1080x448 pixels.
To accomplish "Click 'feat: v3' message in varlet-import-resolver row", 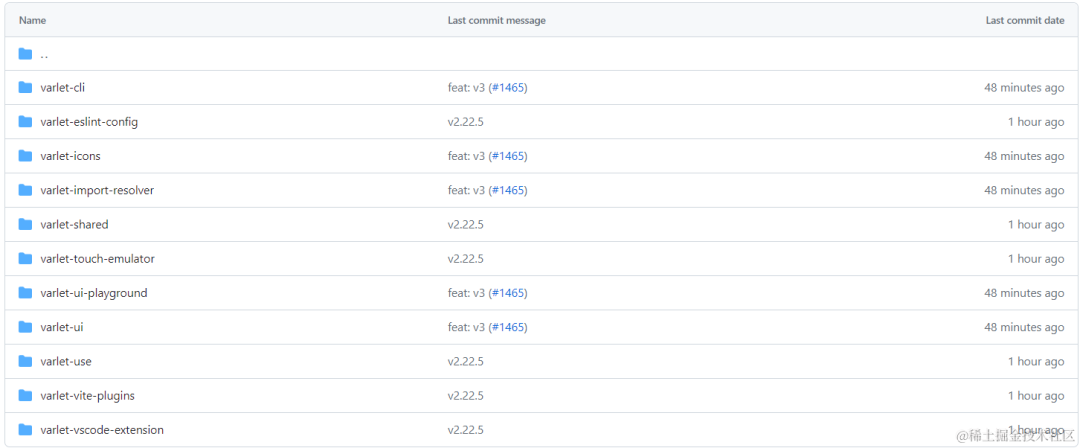I will point(466,190).
